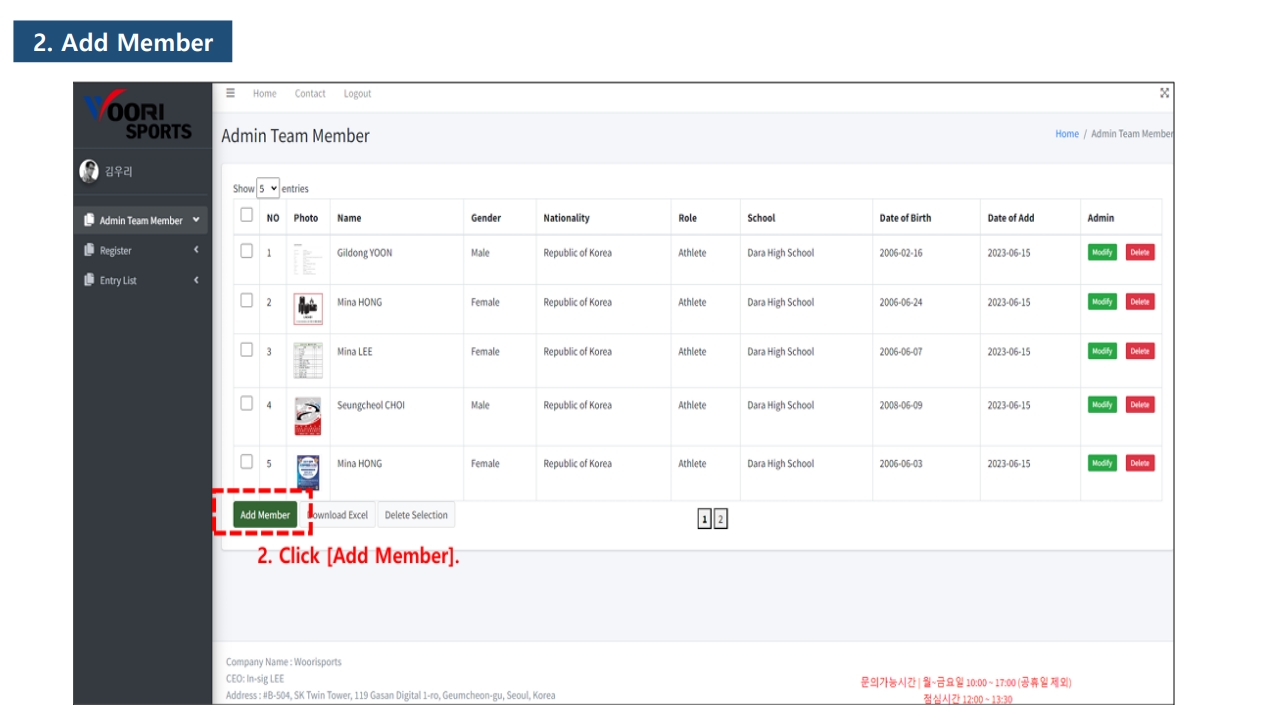The width and height of the screenshot is (1280, 720).
Task: Click the Entry List sidebar icon
Action: (x=89, y=280)
